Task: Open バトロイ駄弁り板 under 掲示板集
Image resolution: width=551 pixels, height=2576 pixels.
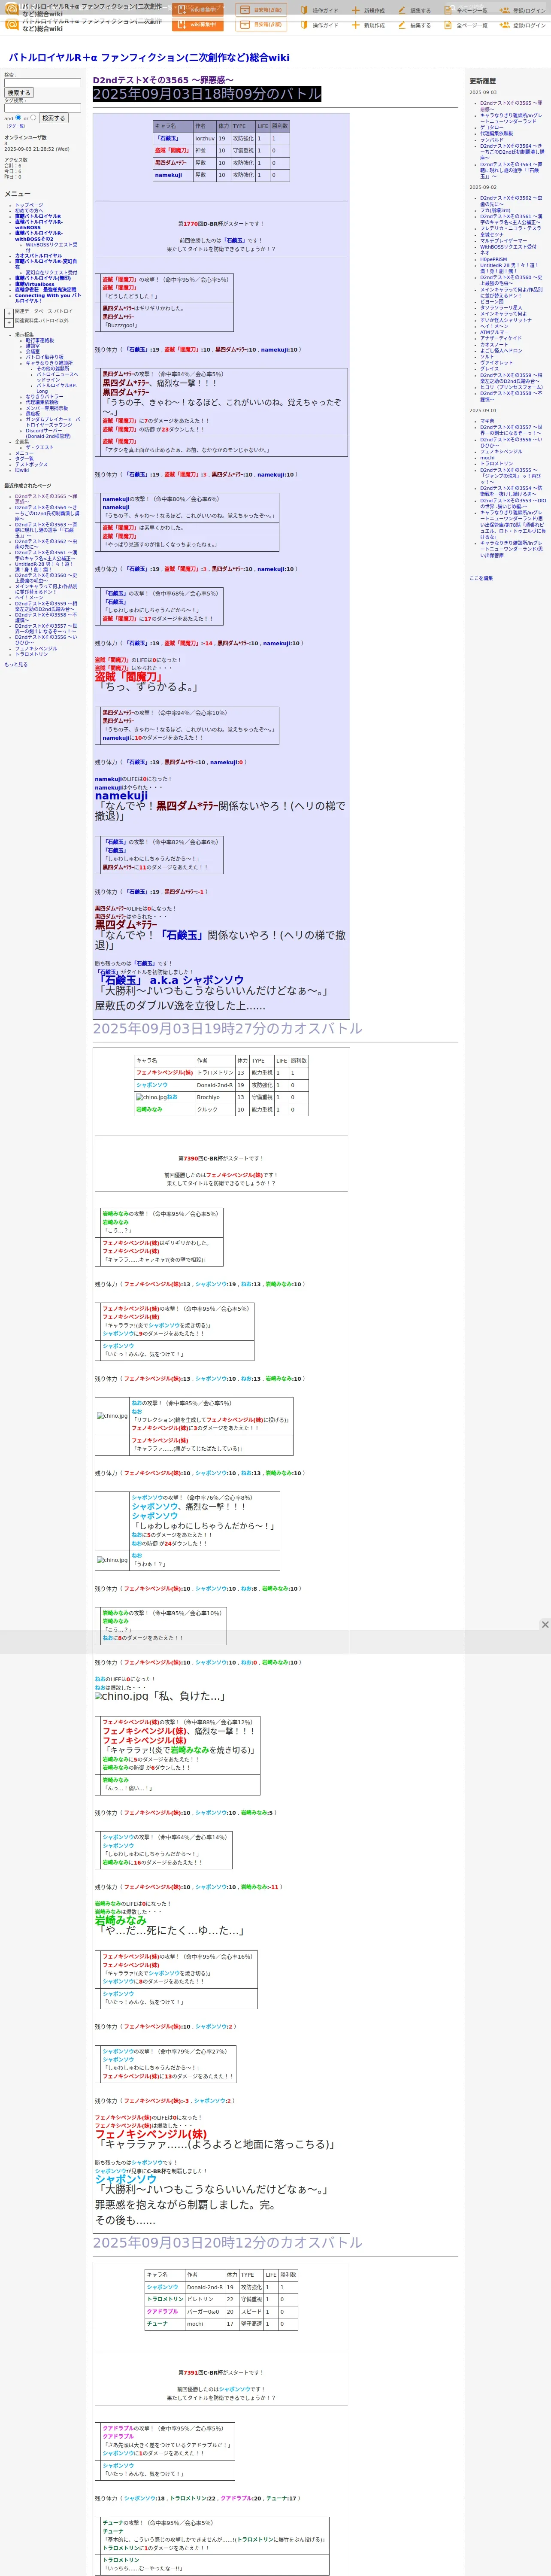Action: pos(44,357)
